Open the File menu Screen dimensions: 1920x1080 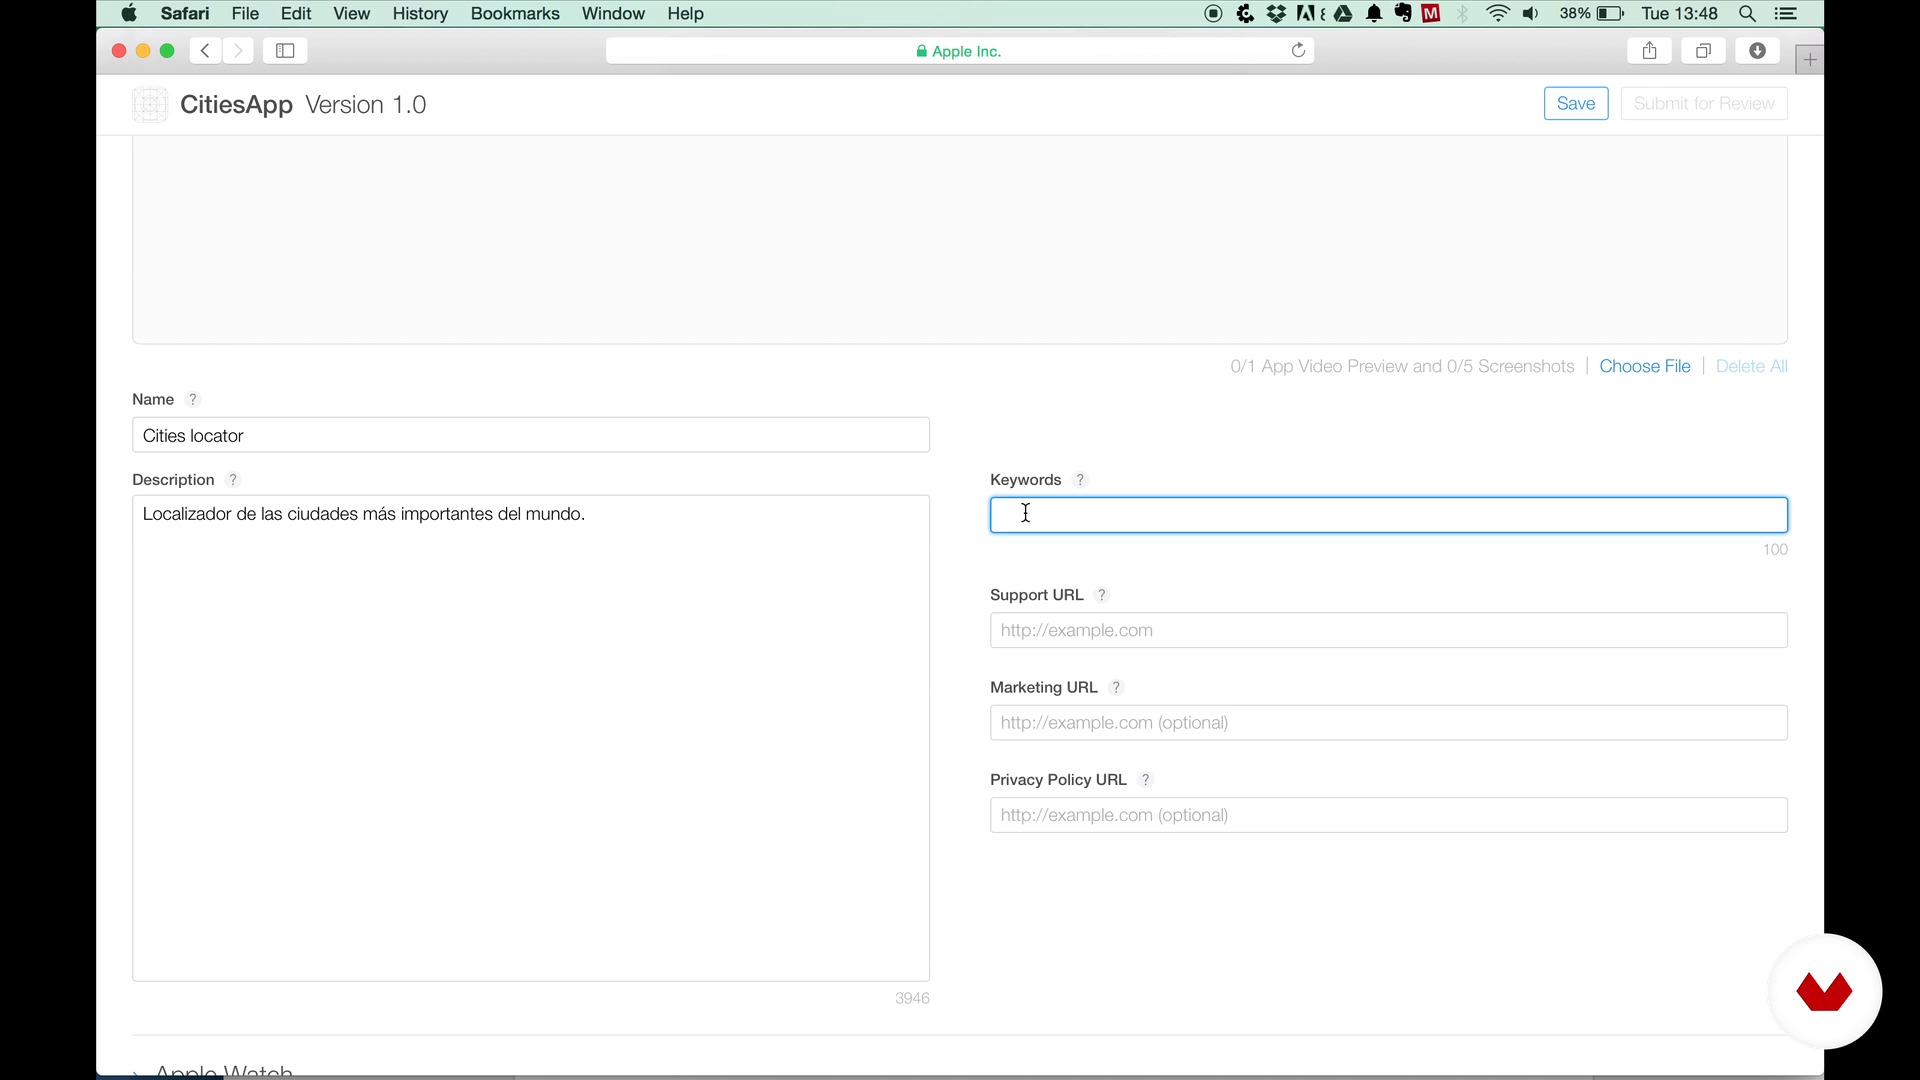click(245, 14)
